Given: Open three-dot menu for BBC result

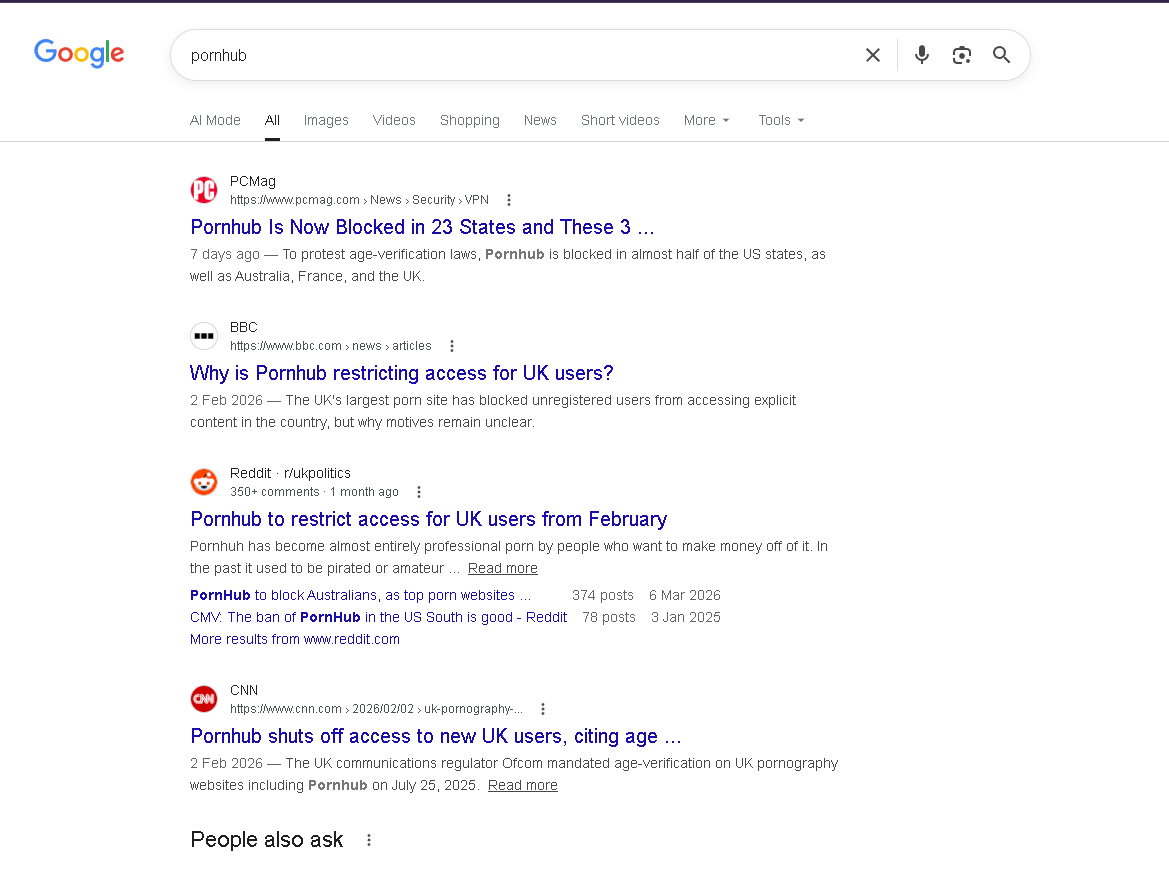Looking at the screenshot, I should [452, 346].
